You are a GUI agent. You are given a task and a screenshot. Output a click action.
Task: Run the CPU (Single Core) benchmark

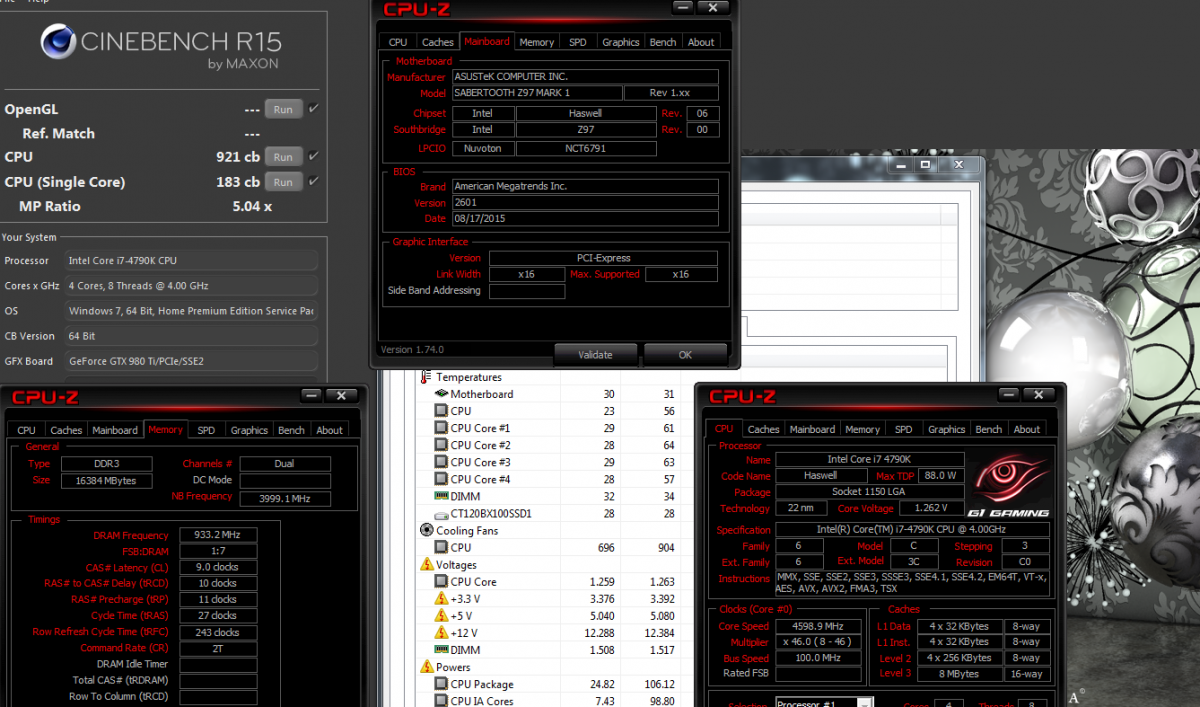283,182
